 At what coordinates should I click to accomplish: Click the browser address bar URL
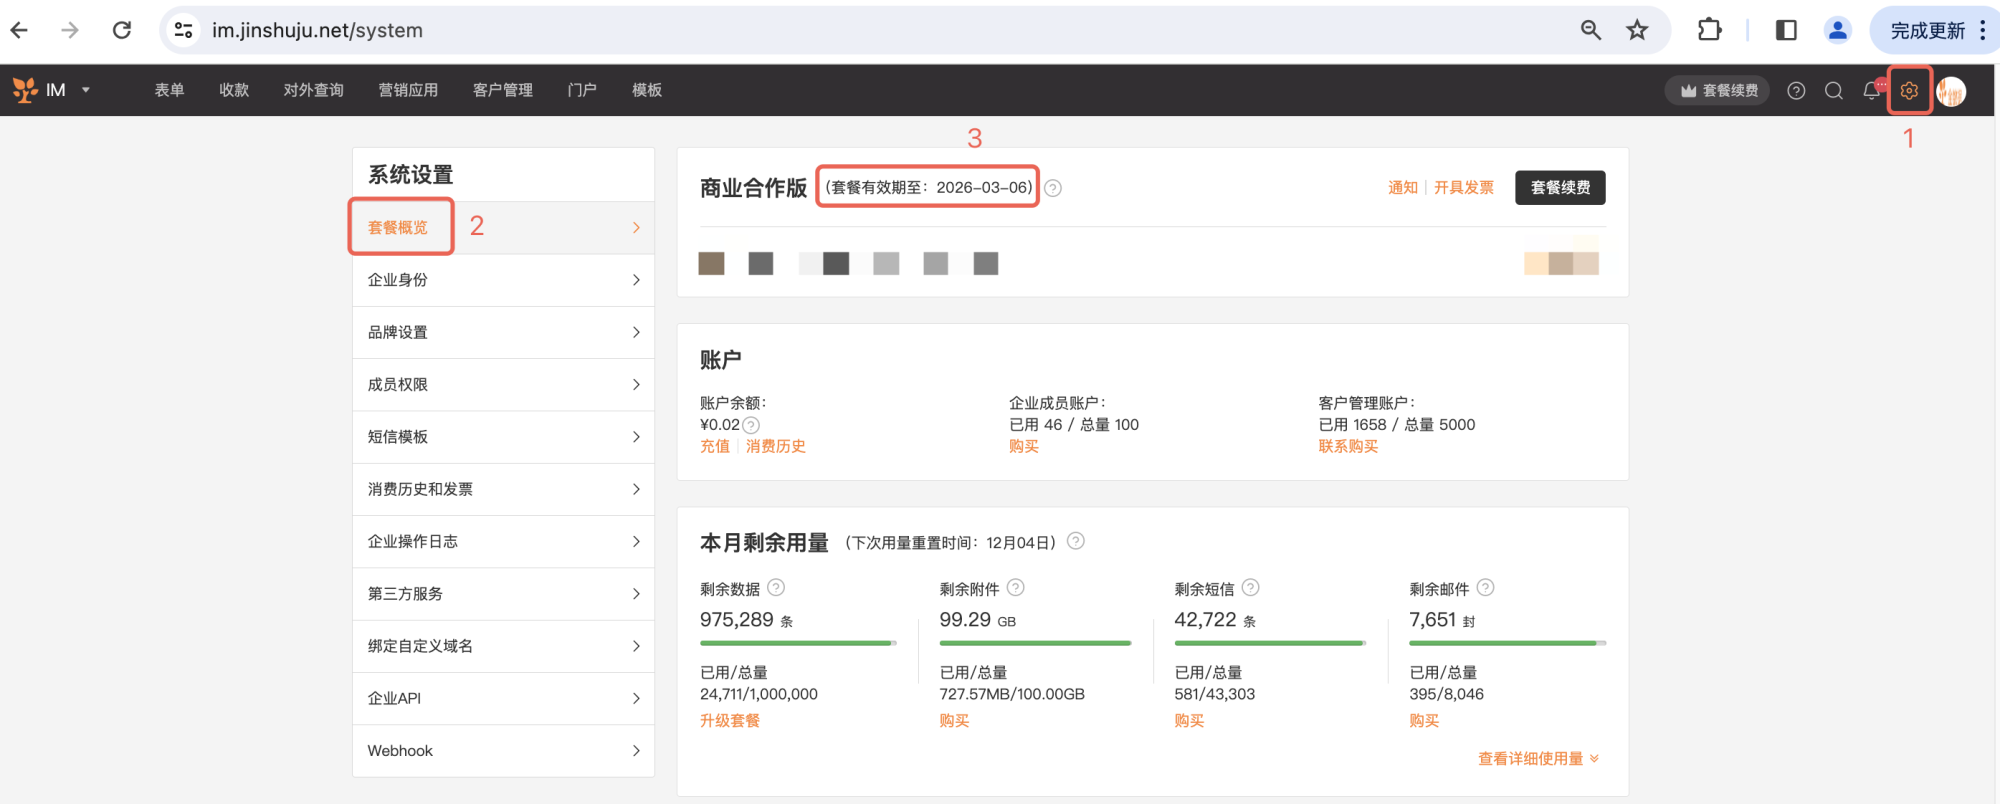click(317, 30)
